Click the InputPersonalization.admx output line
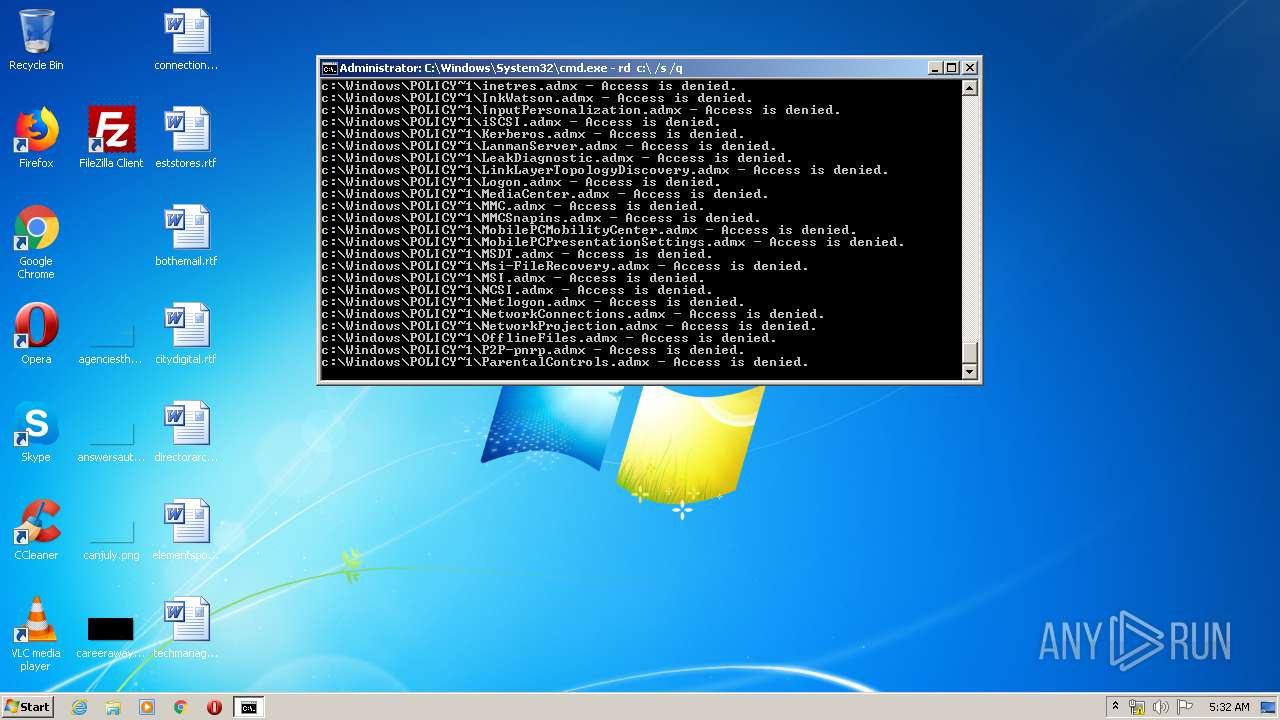The image size is (1280, 720). pos(581,110)
